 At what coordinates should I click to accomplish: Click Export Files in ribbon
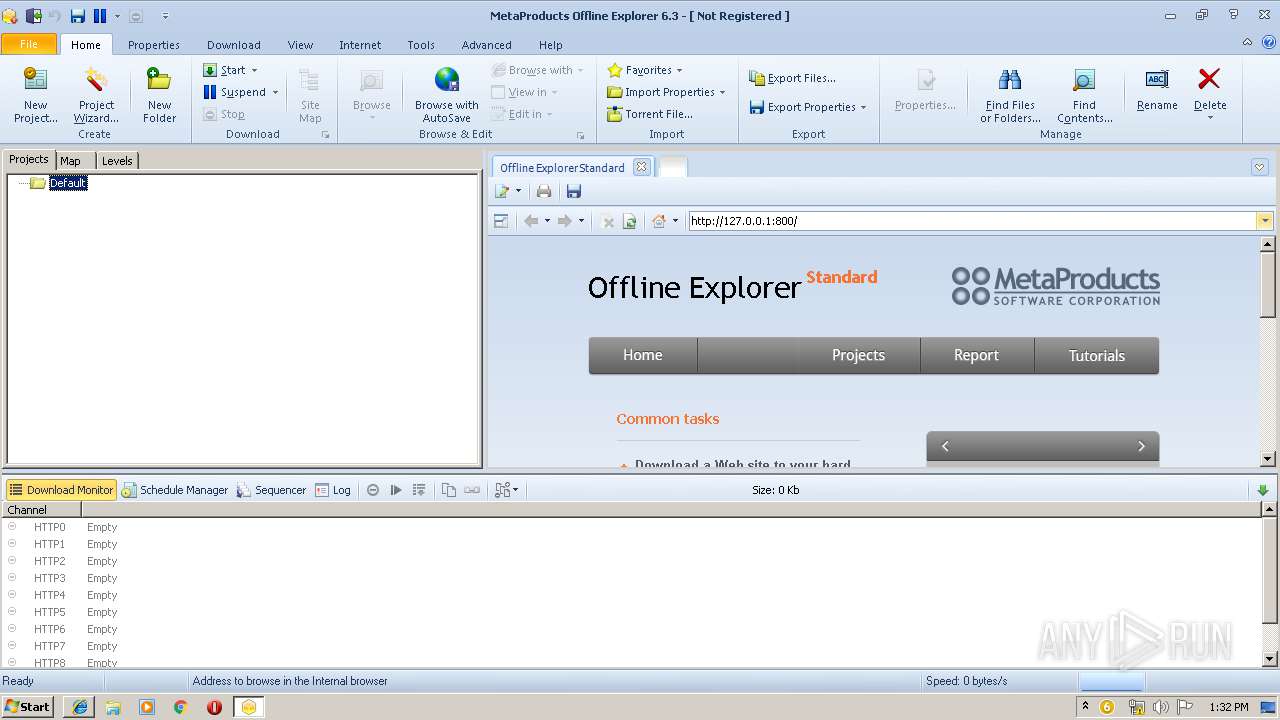coord(792,78)
